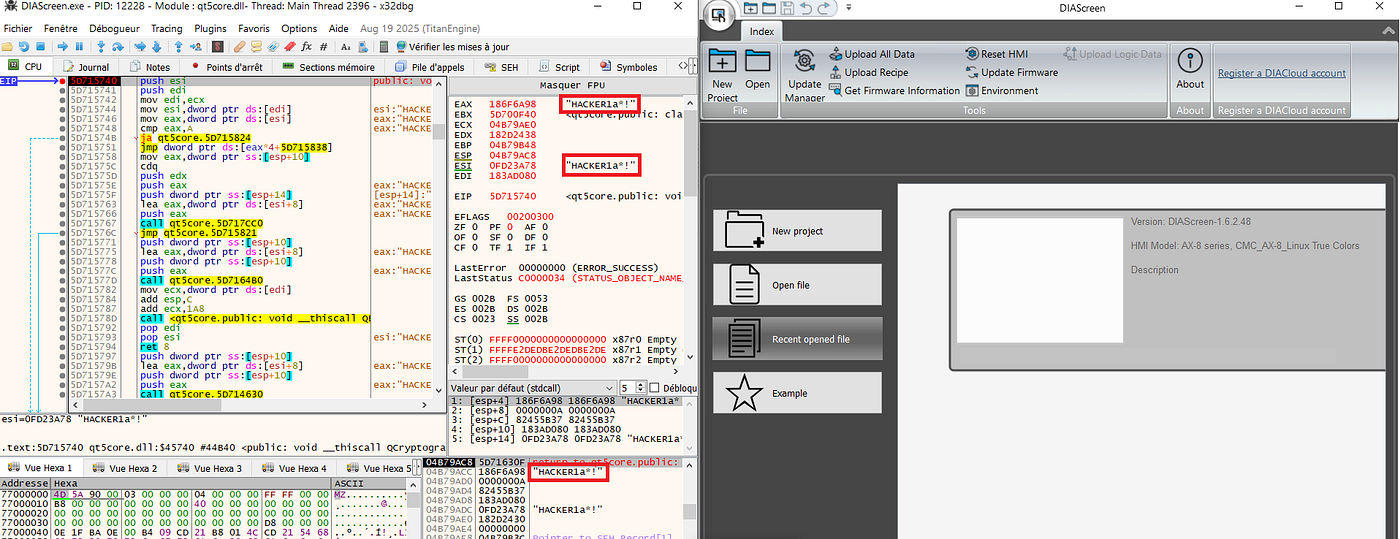Viewport: 1400px width, 539px height.
Task: Switch to the Sections mémoire tab
Action: coord(327,67)
